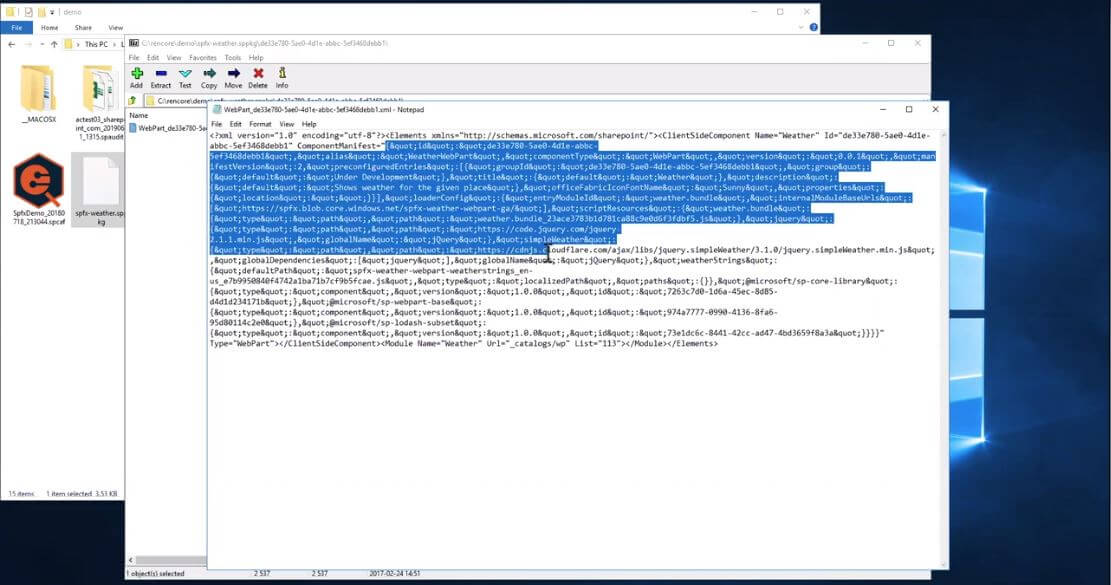The height and width of the screenshot is (585, 1111).
Task: Click the forward arrow in File Explorer
Action: coord(28,44)
